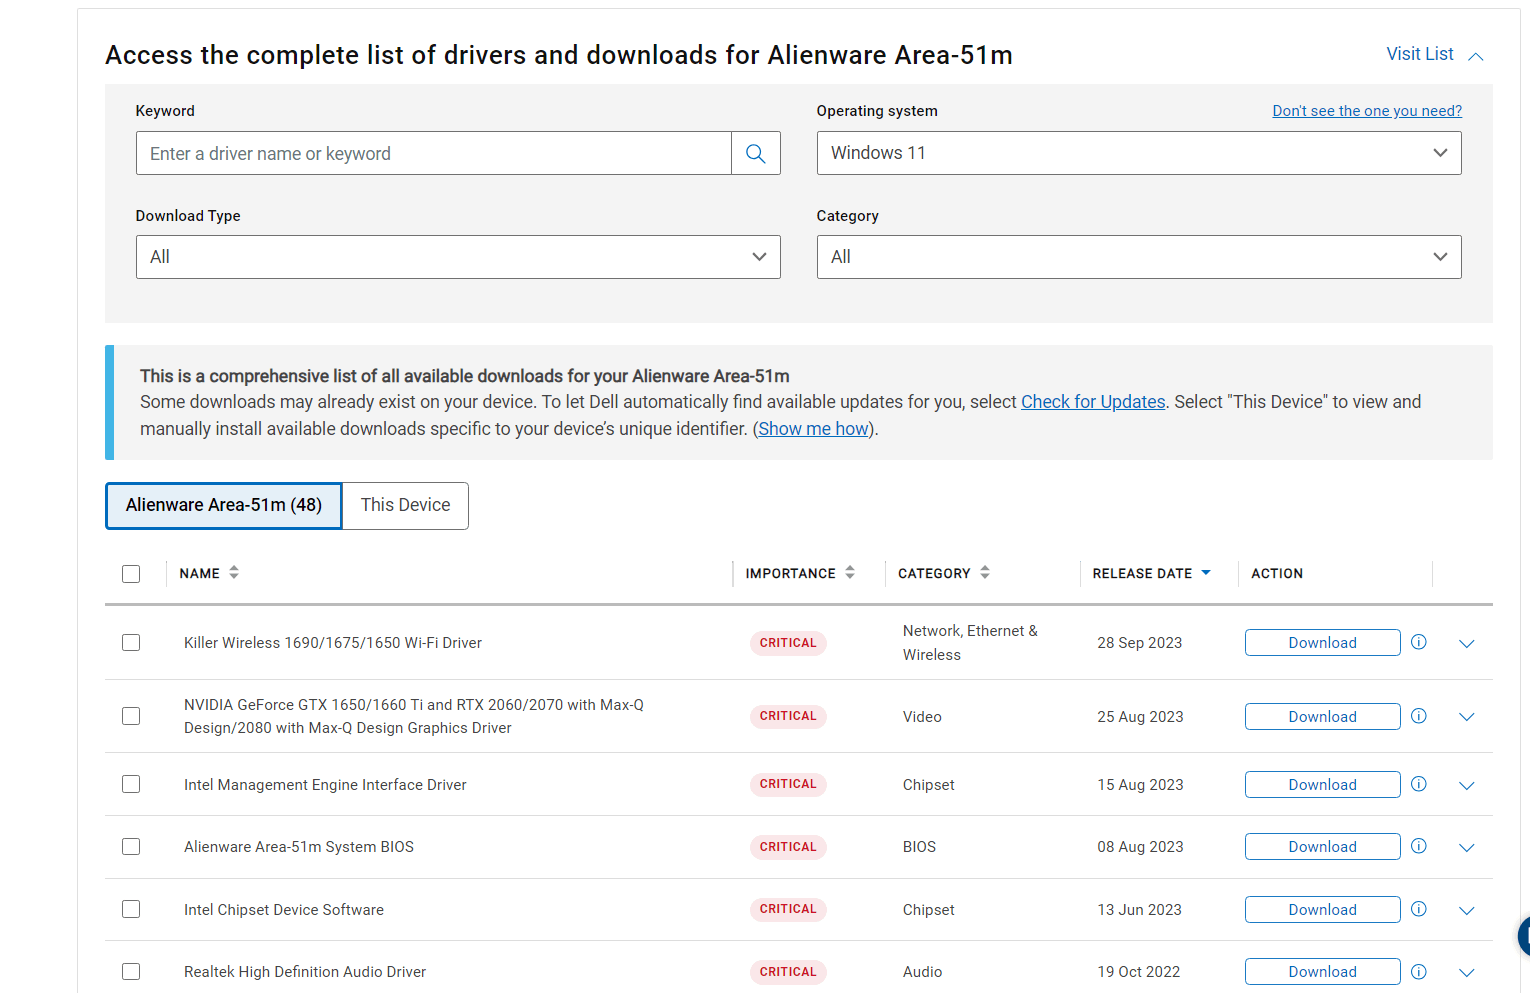The height and width of the screenshot is (993, 1530).
Task: Tick the Realtek High Definition Audio Driver checkbox
Action: click(131, 971)
